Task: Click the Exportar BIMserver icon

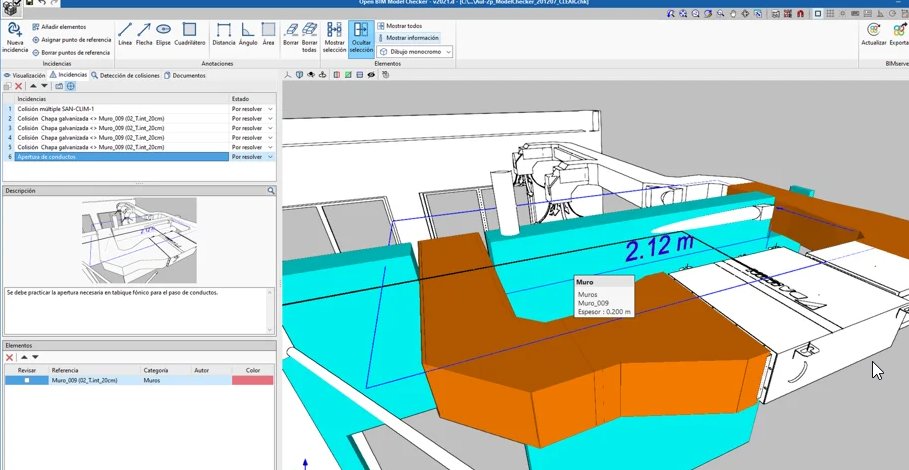Action: pos(899,34)
